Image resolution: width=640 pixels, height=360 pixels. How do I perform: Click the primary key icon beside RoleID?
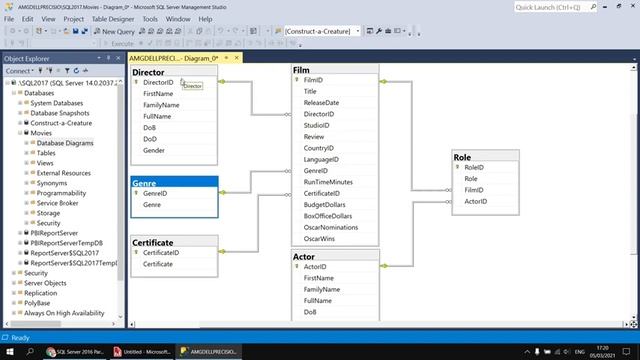click(458, 167)
